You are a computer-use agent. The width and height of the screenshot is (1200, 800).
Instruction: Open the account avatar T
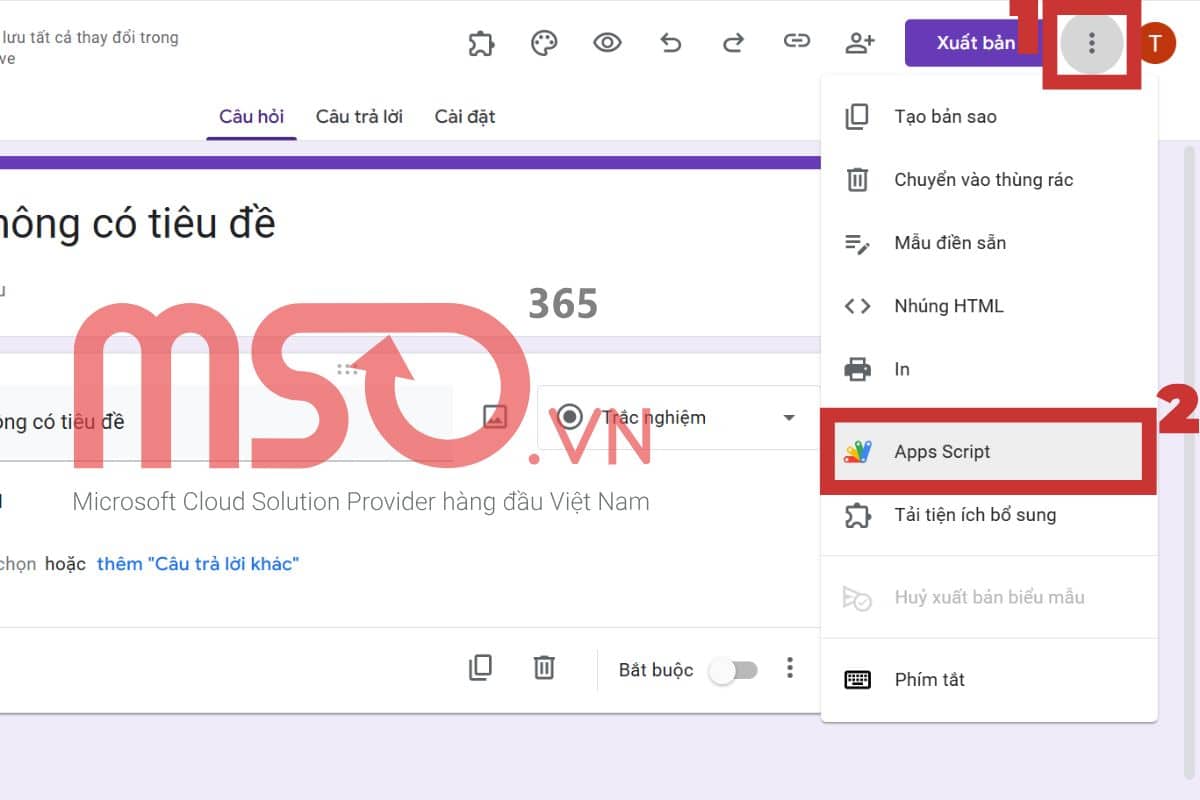click(x=1157, y=43)
